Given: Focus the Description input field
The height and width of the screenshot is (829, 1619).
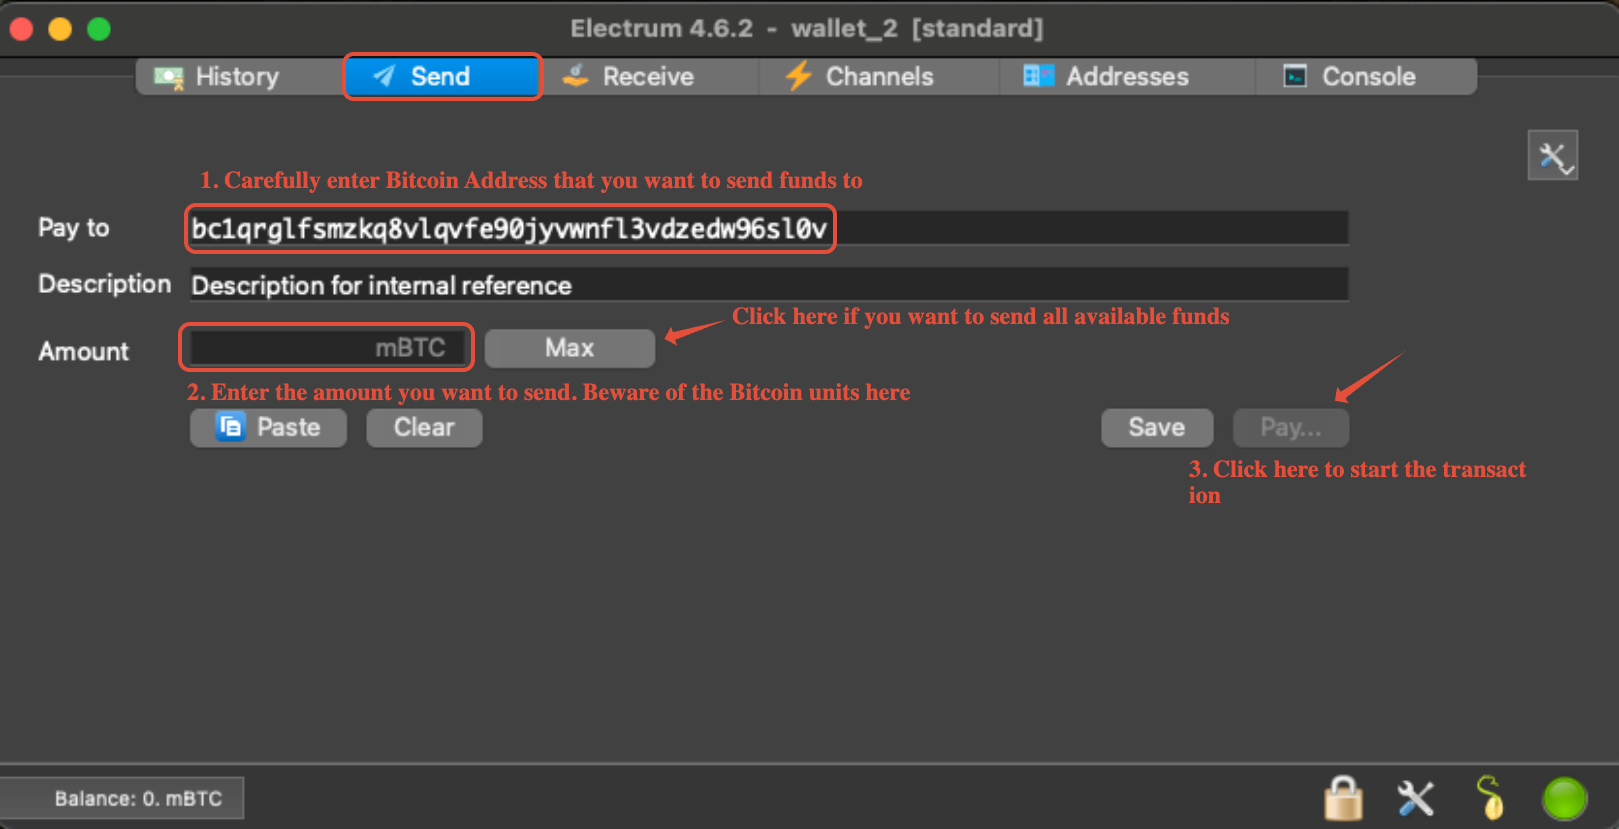Looking at the screenshot, I should tap(768, 285).
